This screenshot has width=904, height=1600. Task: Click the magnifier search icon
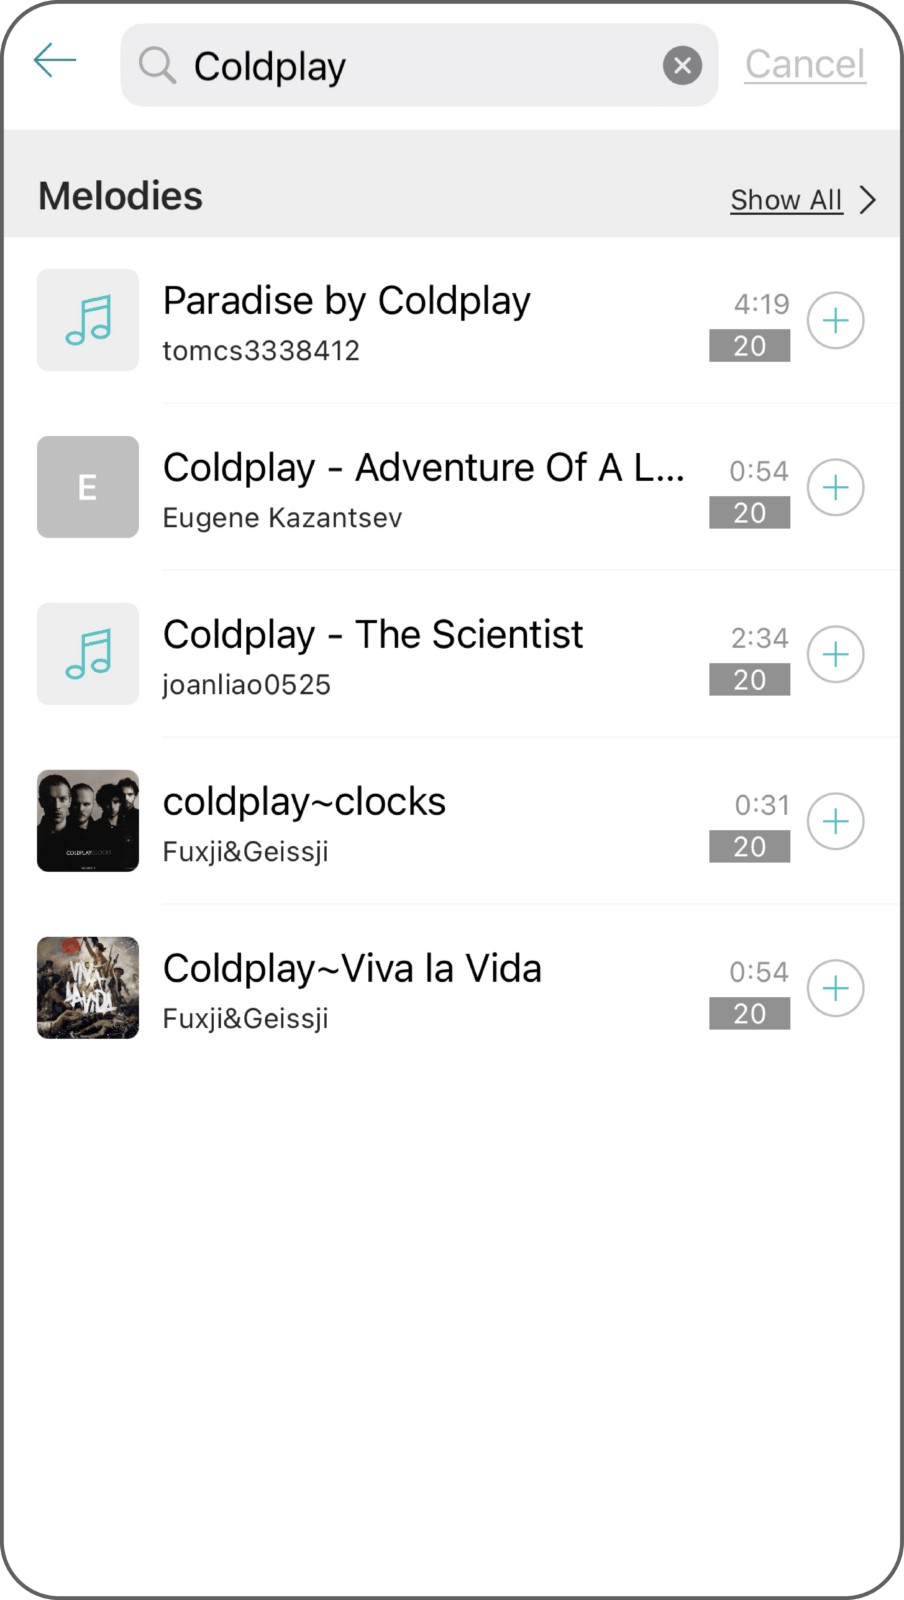click(157, 66)
